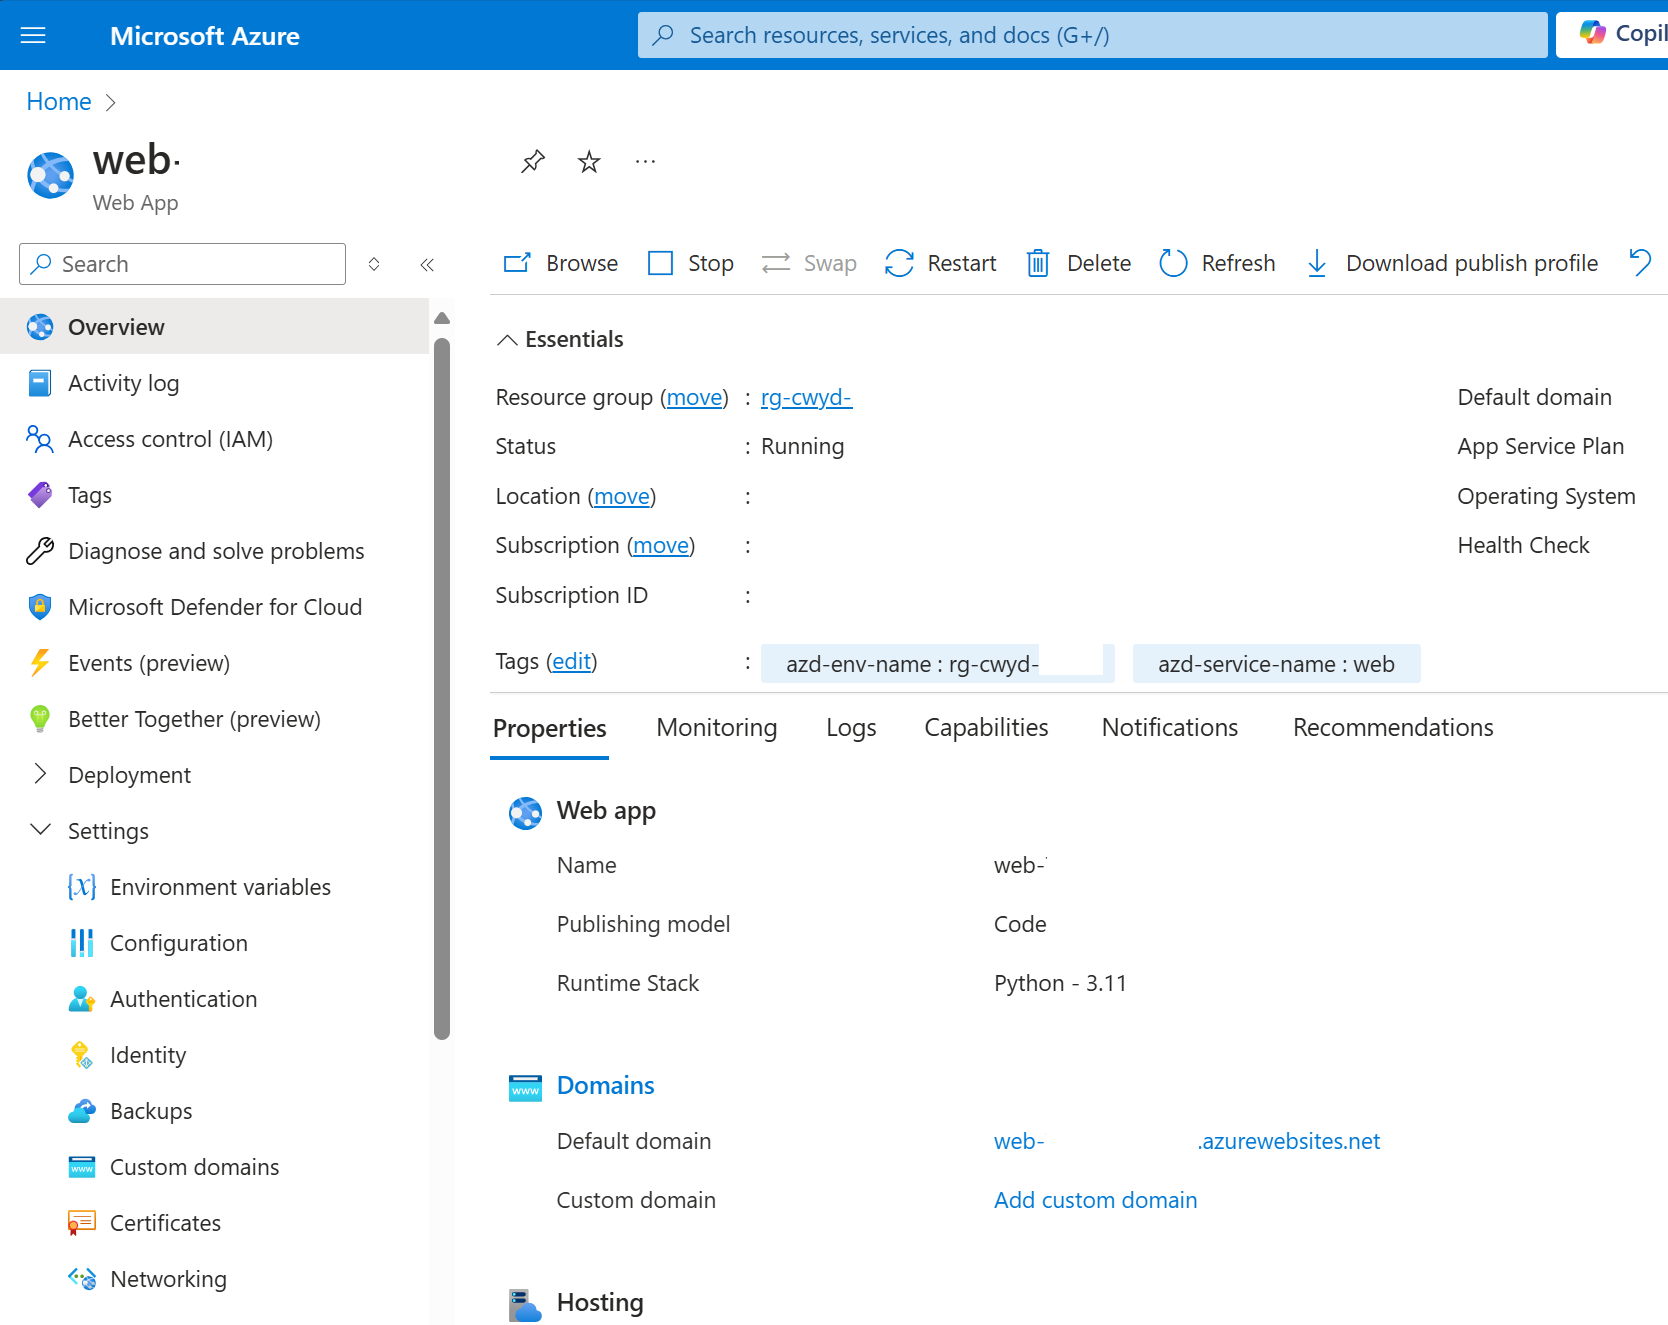Screen dimensions: 1668x1325
Task: Collapse the sidebar with double chevron
Action: click(427, 264)
